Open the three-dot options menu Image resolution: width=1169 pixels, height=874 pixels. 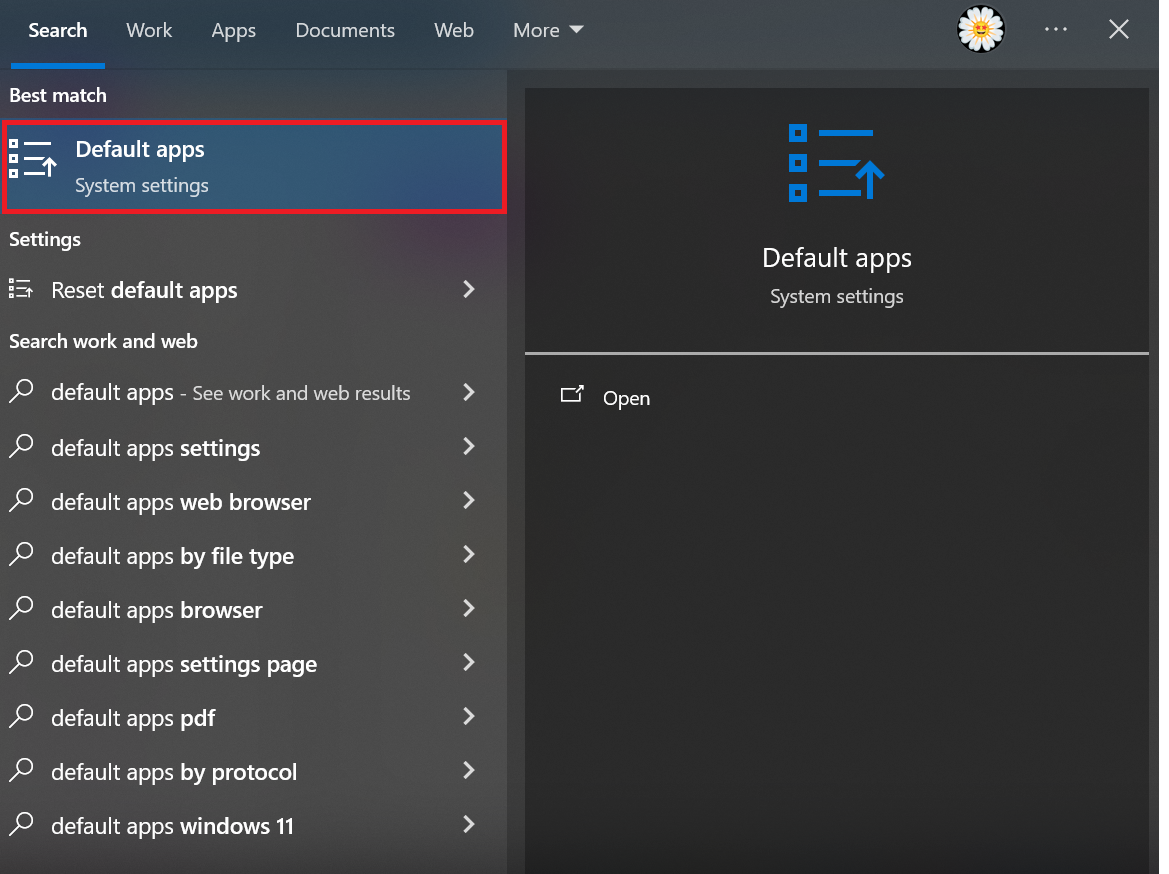coord(1056,29)
